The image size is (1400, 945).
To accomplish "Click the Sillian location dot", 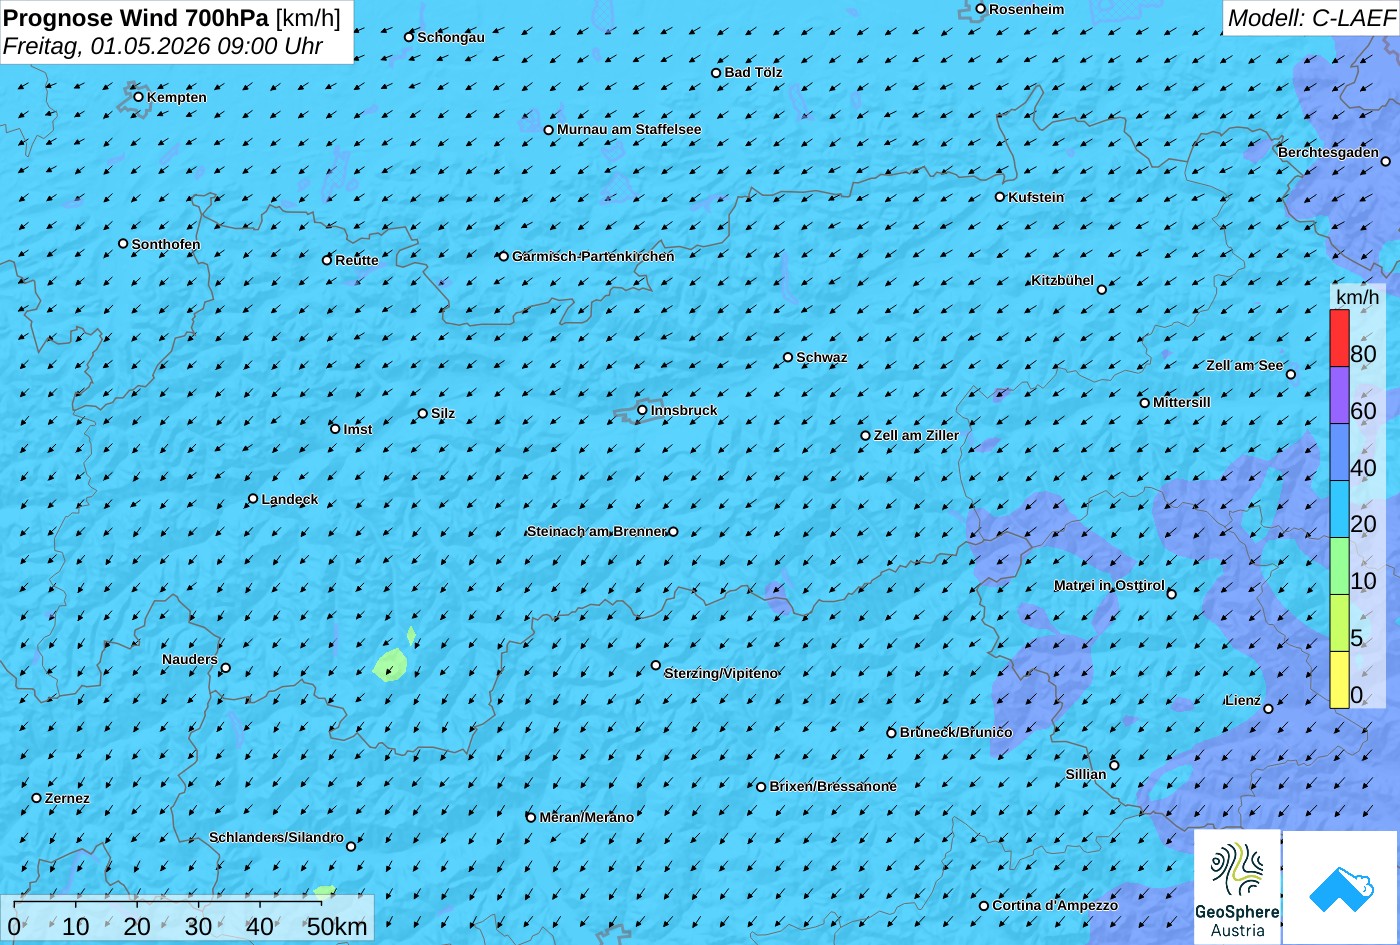I will point(1114,766).
